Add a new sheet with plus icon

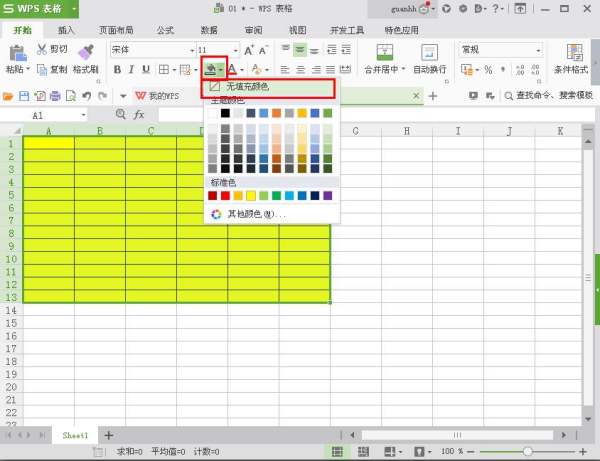(x=109, y=436)
